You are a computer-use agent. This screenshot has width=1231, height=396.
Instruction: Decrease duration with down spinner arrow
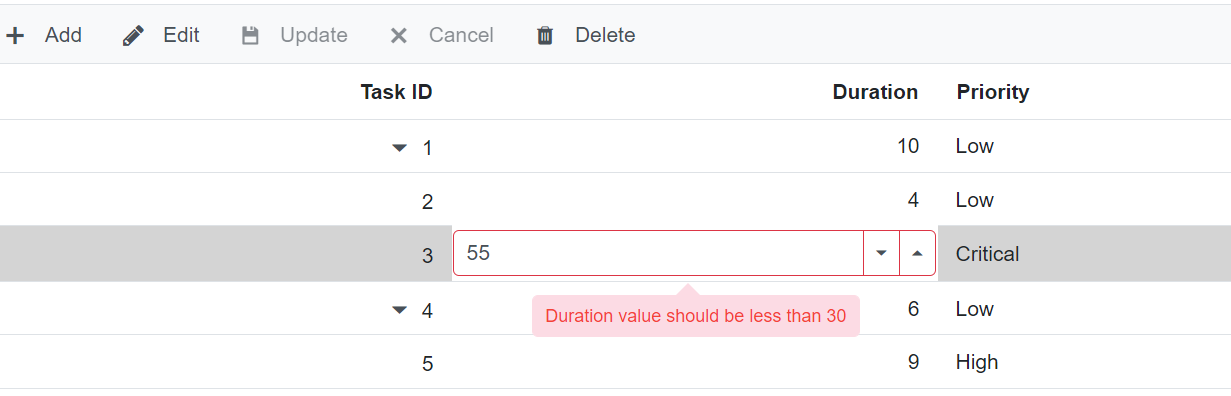pyautogui.click(x=881, y=253)
